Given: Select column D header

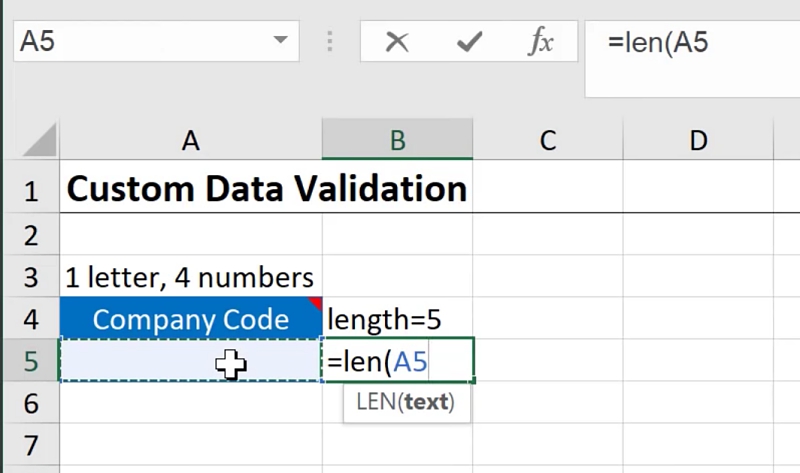Looking at the screenshot, I should 698,141.
